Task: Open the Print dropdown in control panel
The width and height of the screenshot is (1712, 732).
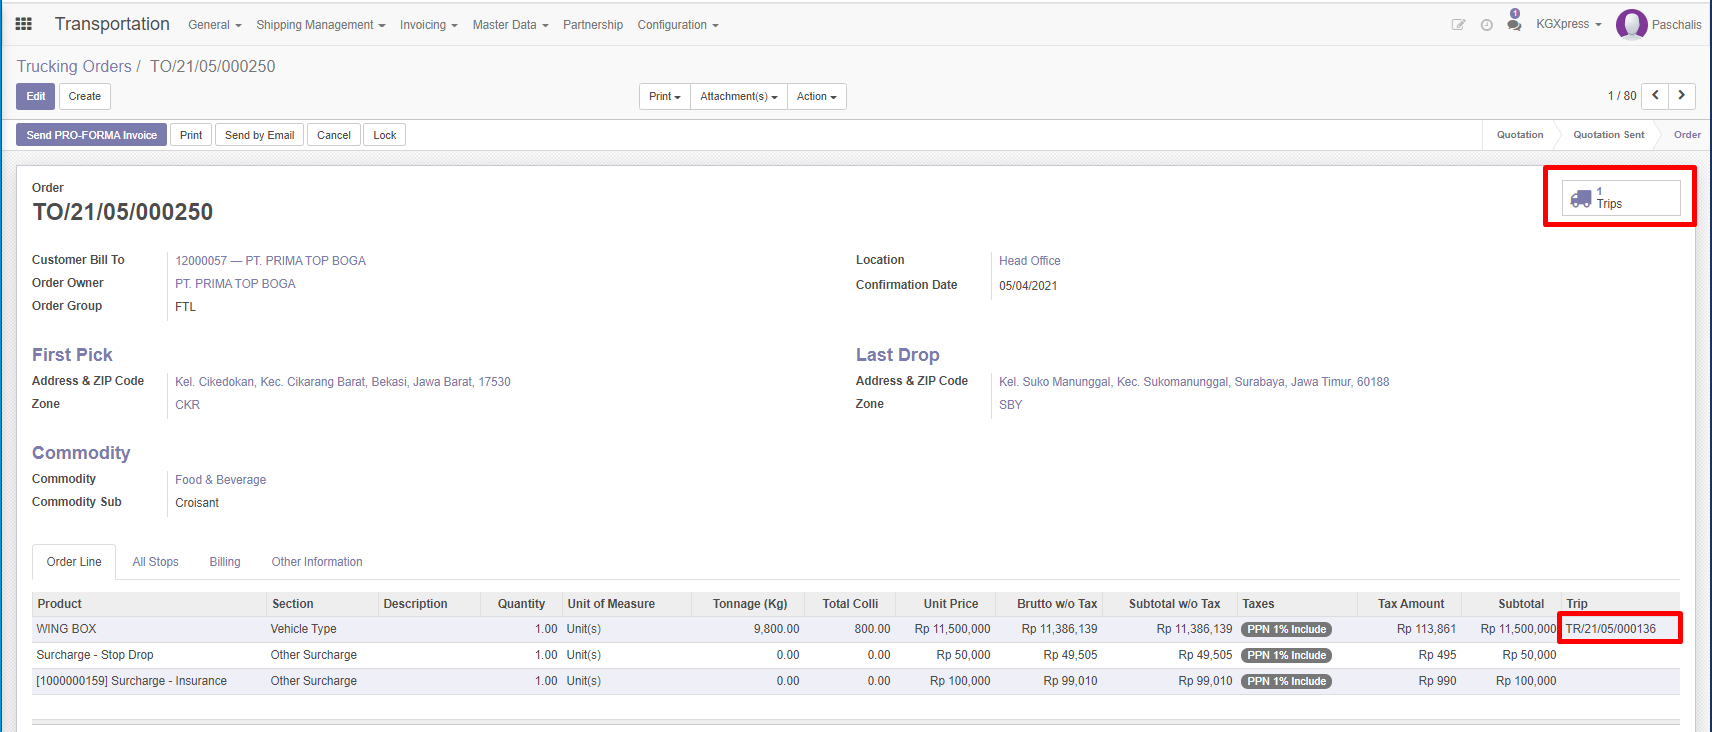Action: 665,96
